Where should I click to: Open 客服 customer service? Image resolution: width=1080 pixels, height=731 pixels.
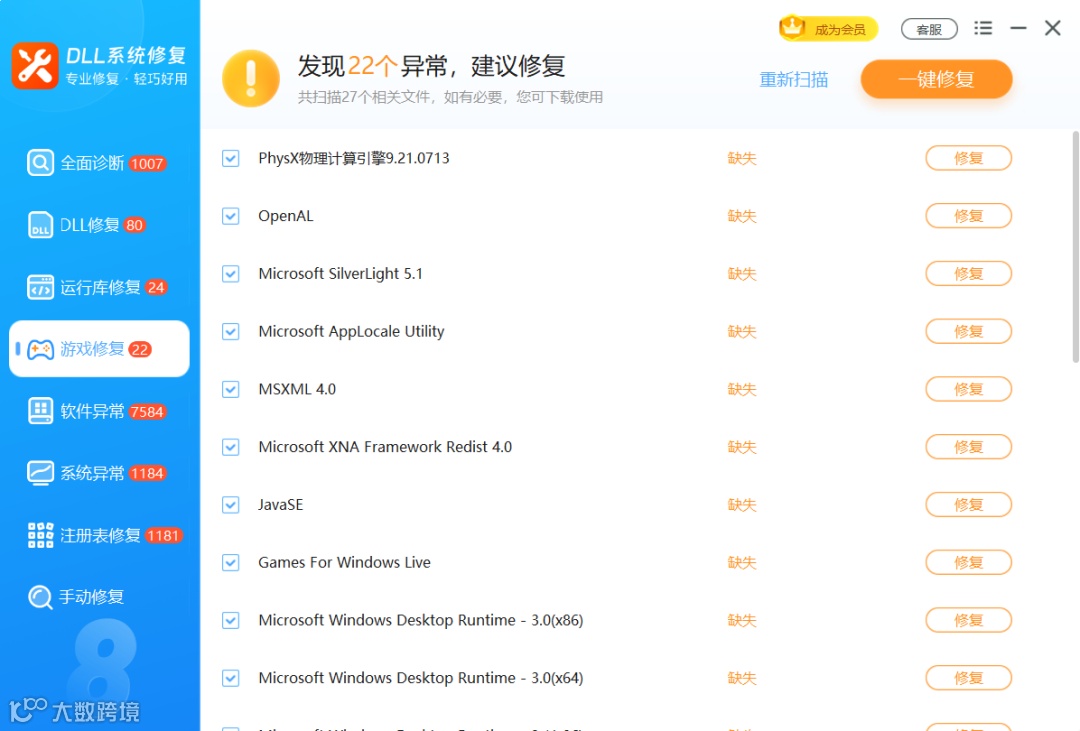coord(929,29)
